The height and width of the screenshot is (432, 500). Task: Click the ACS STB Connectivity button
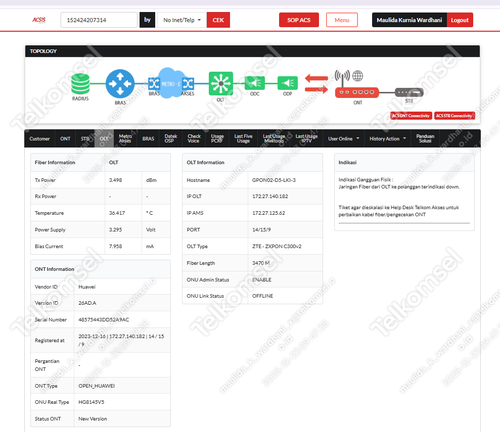pos(455,116)
